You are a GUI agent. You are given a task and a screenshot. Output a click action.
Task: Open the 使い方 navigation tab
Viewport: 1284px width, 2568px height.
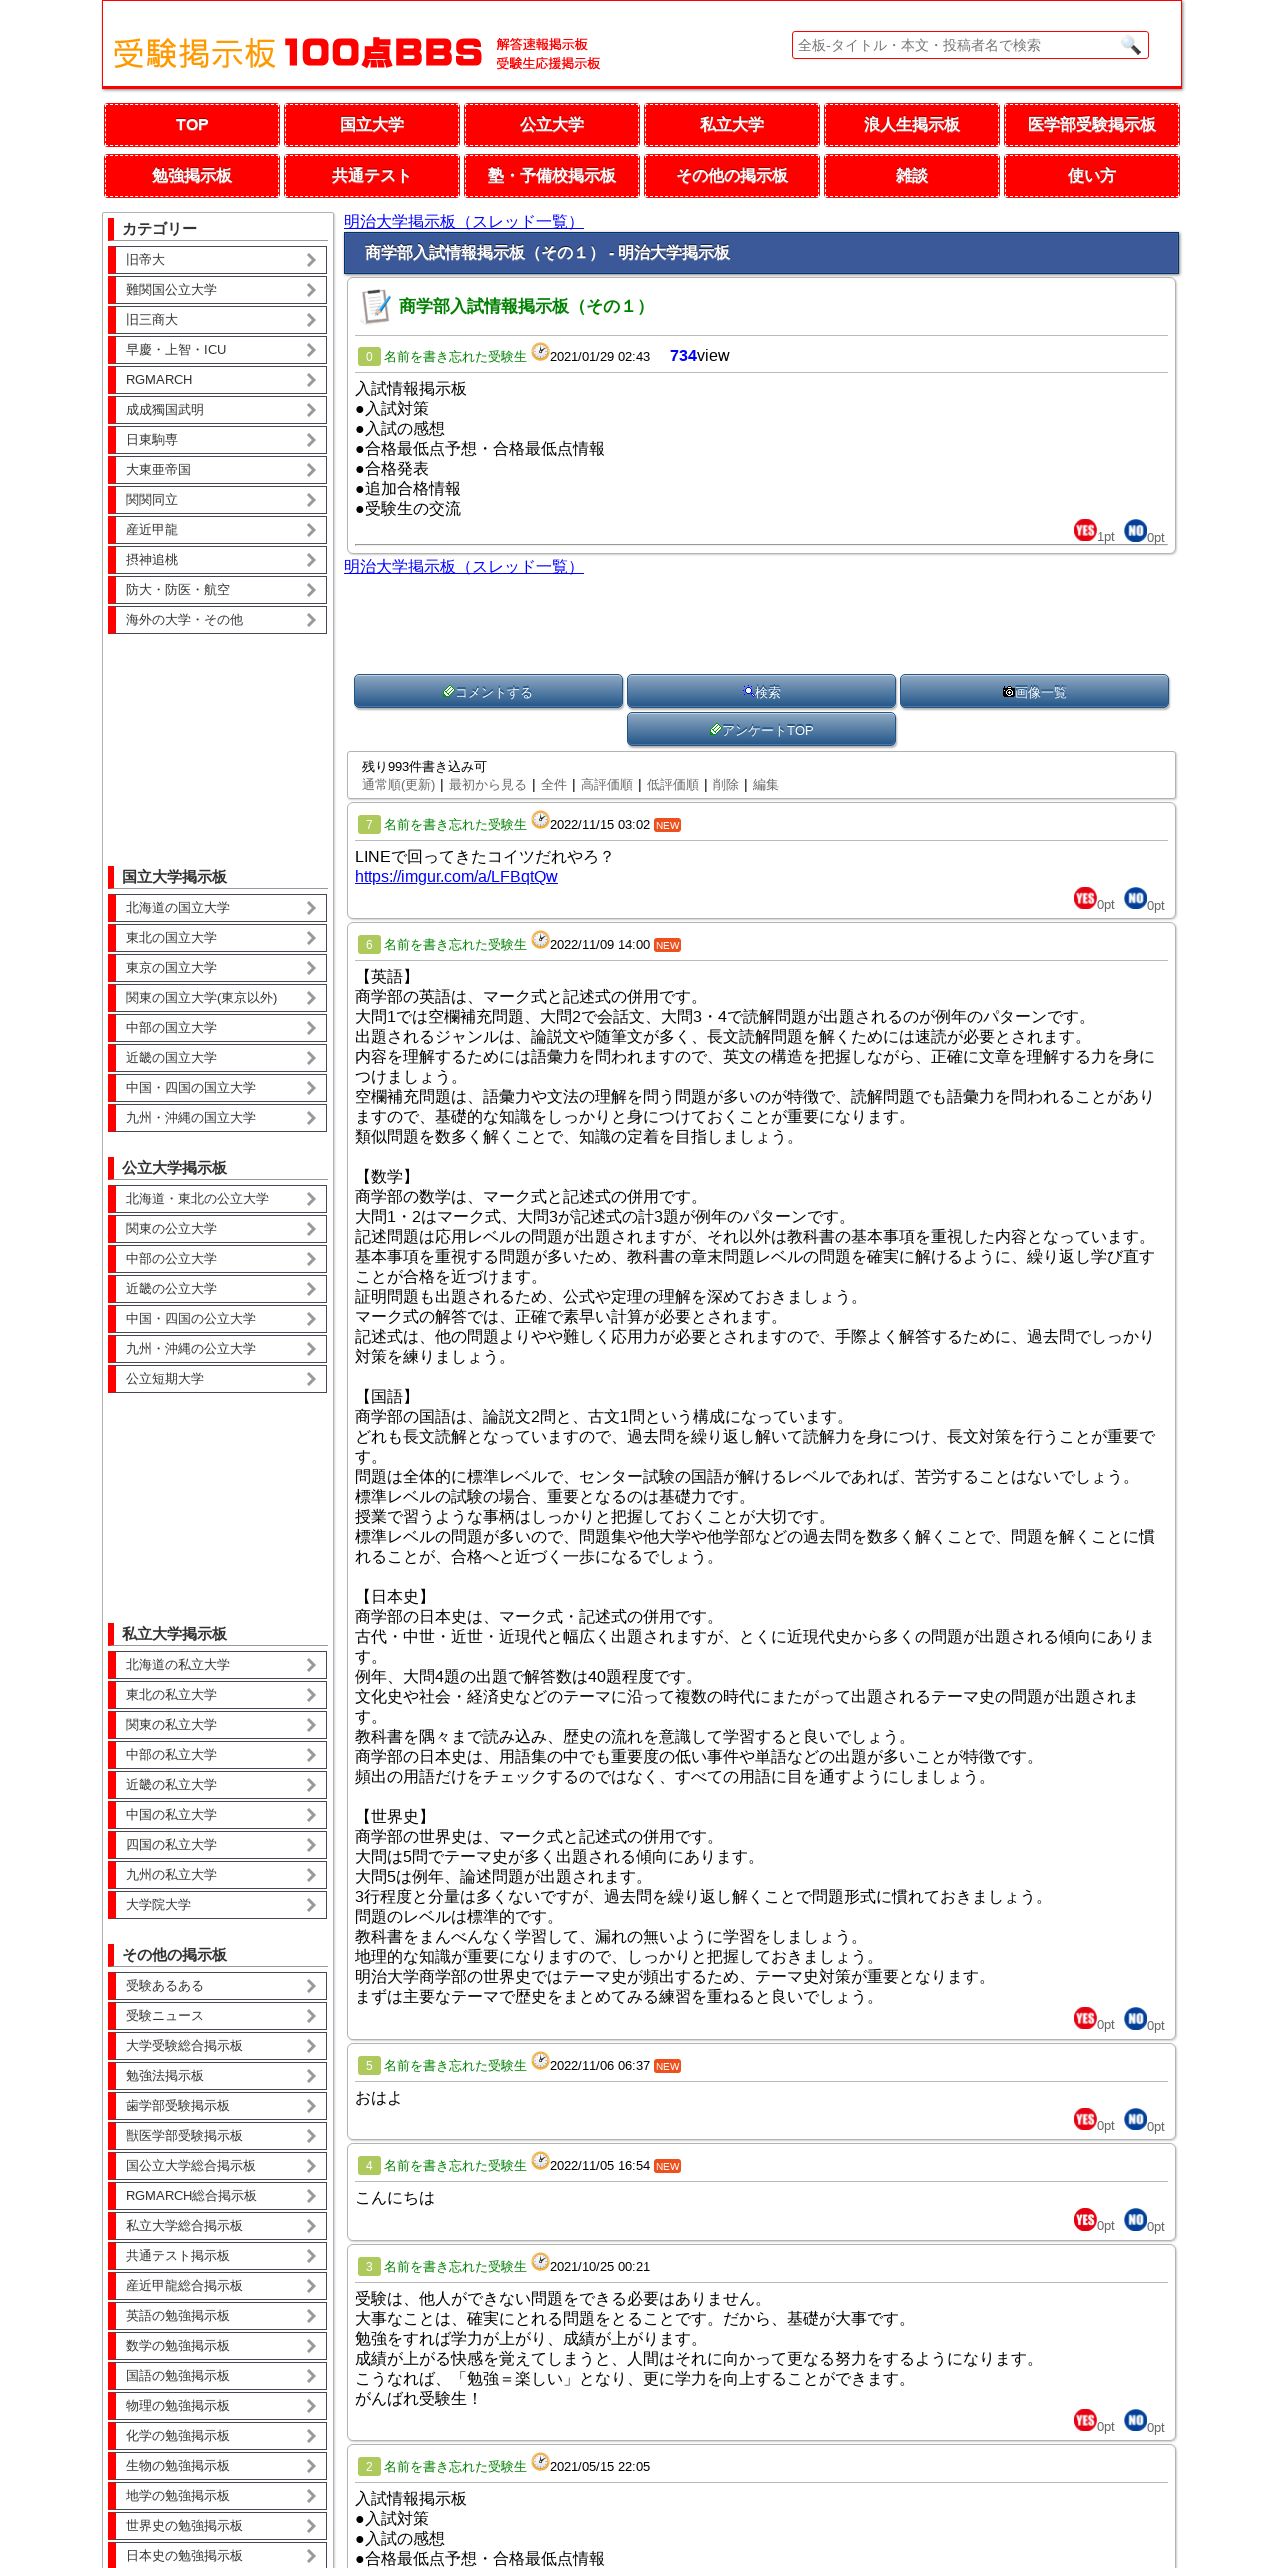[x=1092, y=176]
